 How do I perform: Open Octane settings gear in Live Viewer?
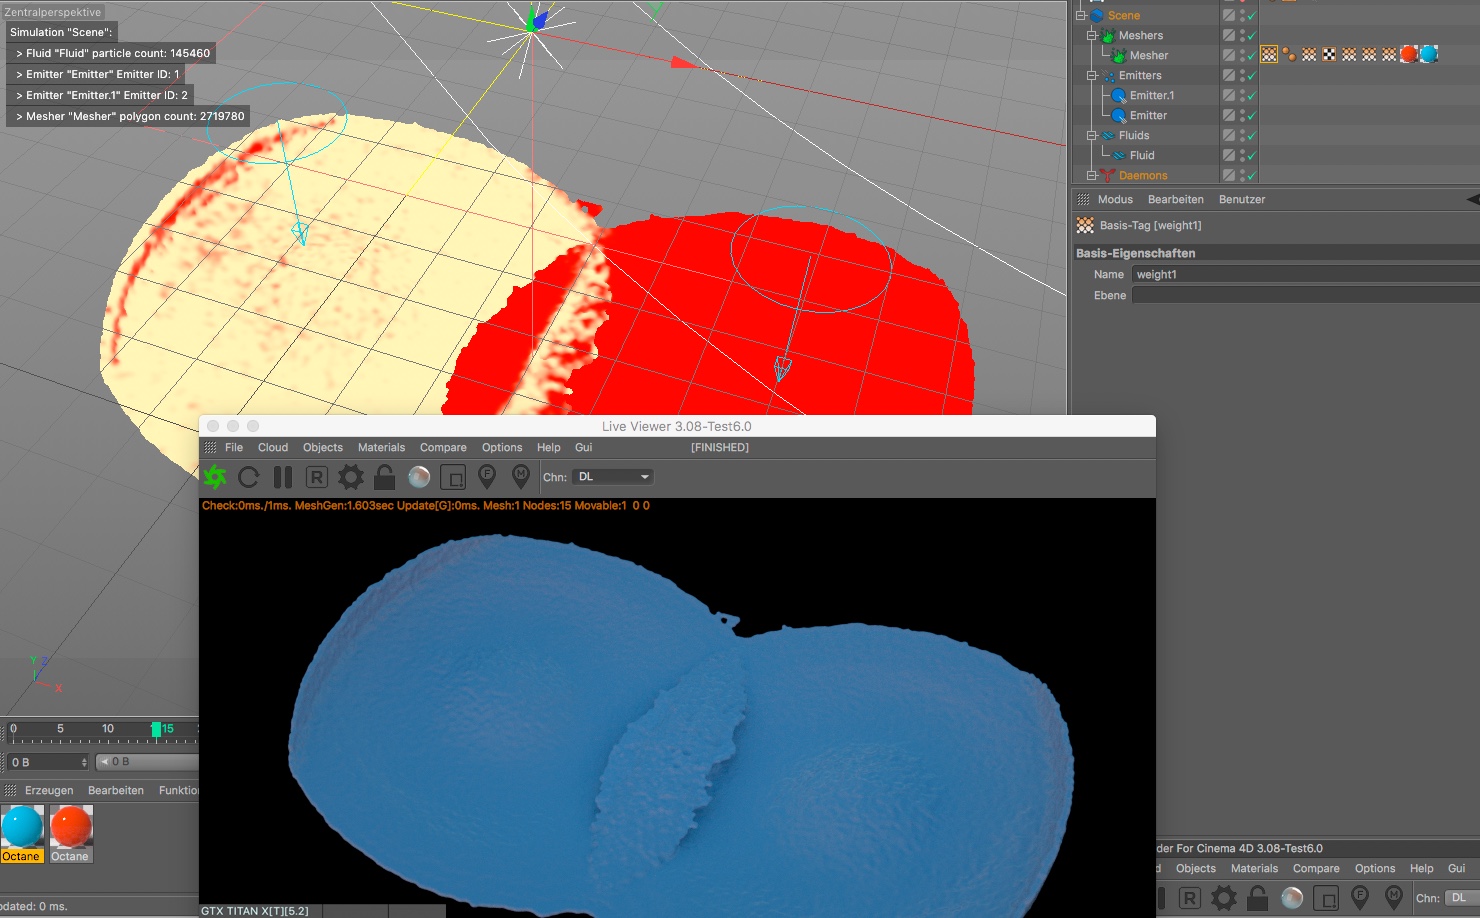[351, 477]
